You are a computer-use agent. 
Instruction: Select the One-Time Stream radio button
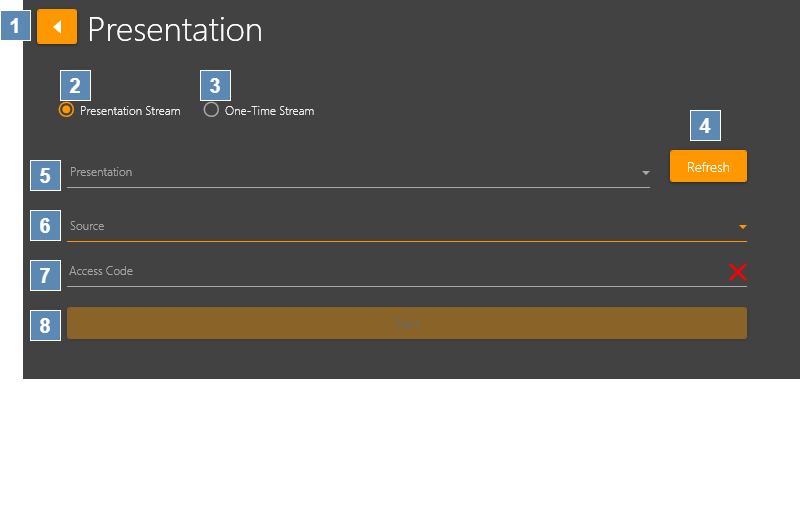[x=211, y=110]
